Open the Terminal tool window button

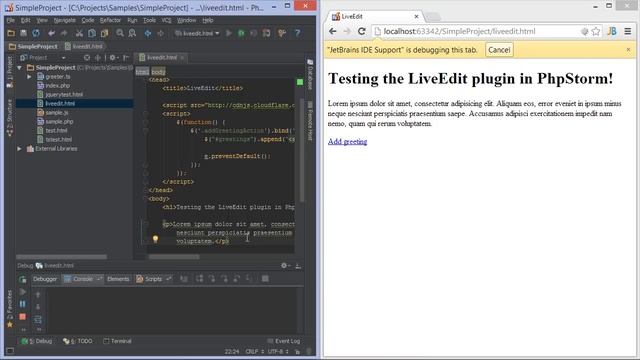coord(118,341)
